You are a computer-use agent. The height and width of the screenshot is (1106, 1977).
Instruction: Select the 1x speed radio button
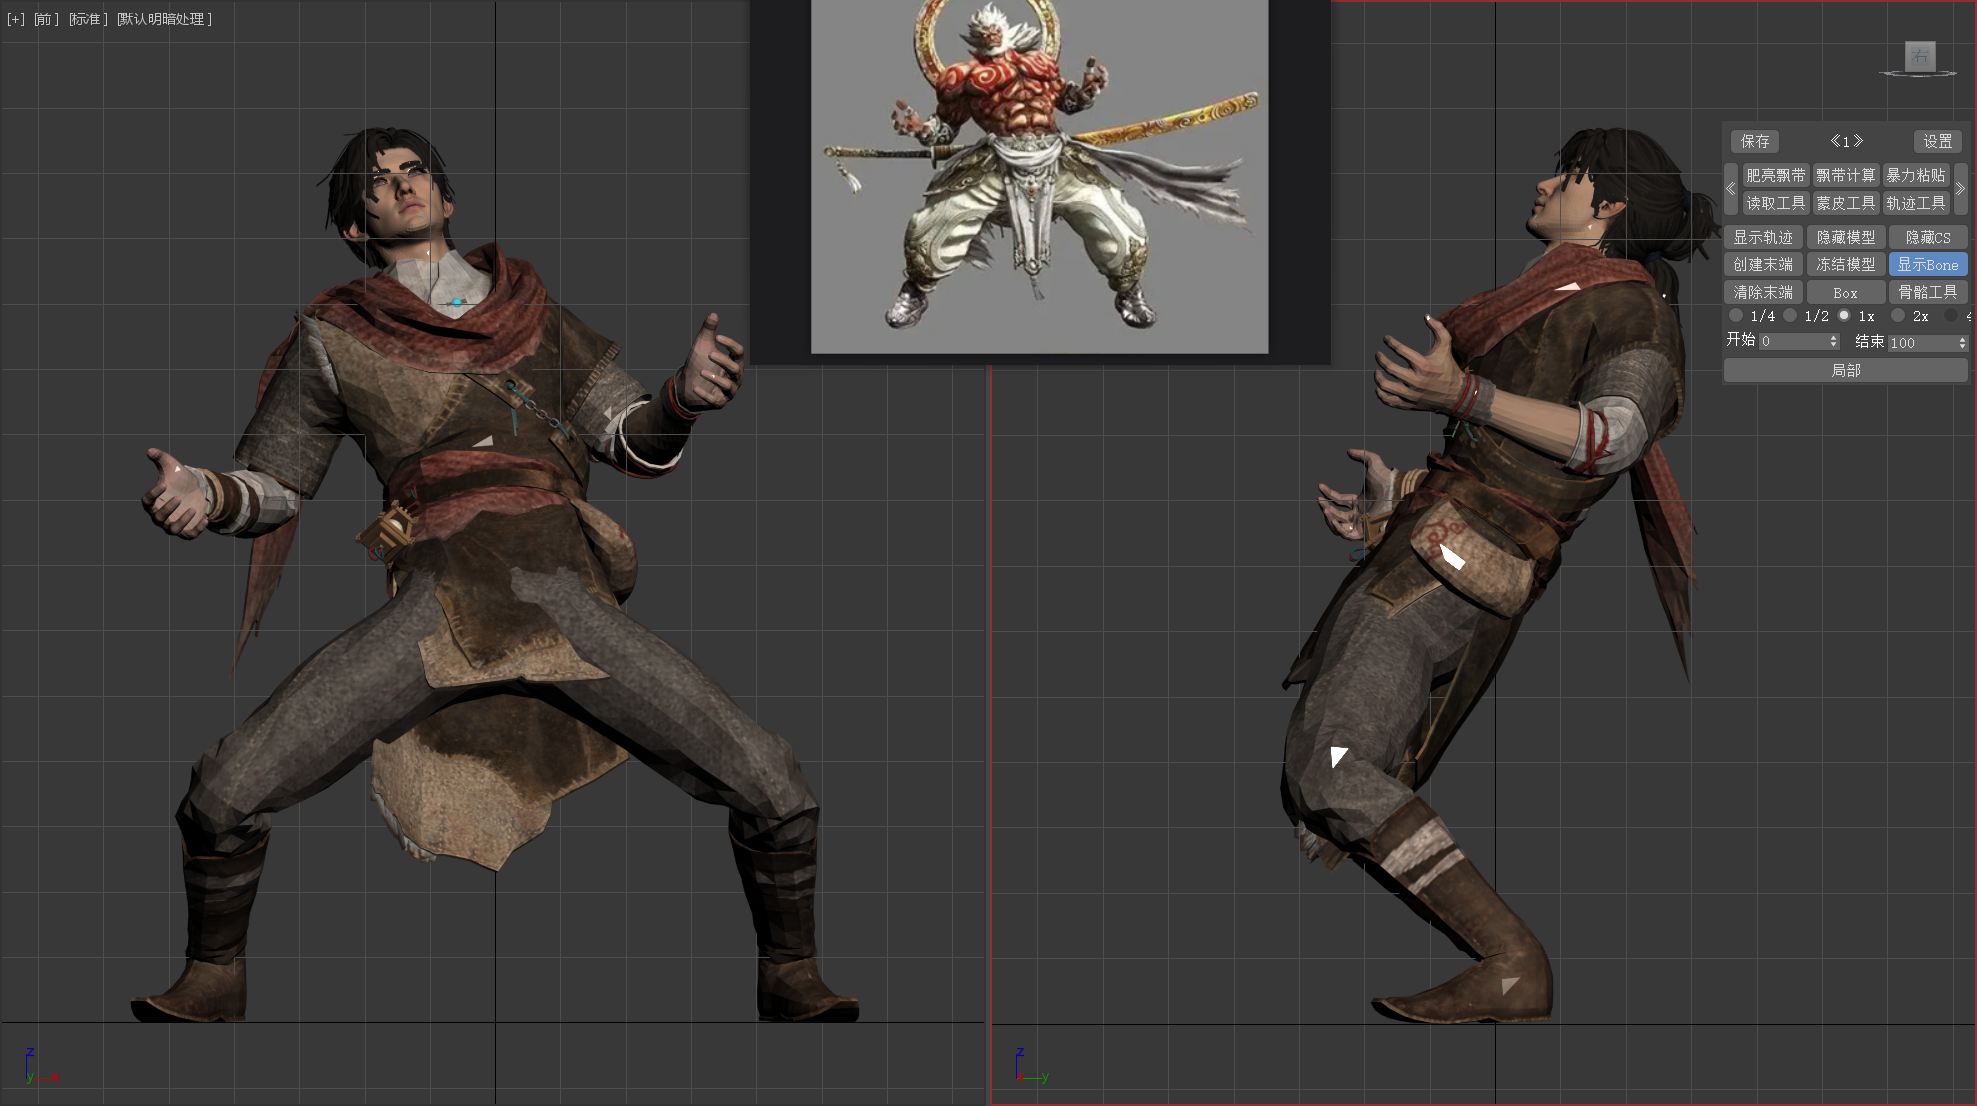pyautogui.click(x=1844, y=315)
